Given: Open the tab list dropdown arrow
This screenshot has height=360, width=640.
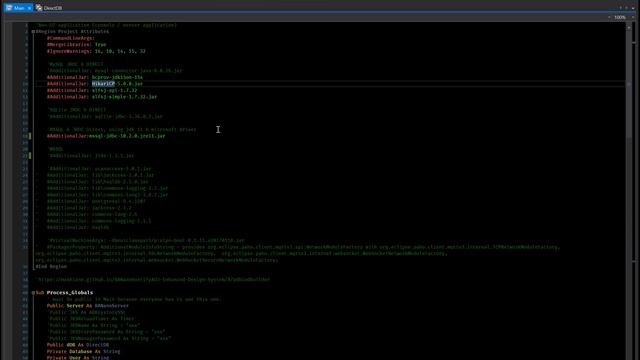Looking at the screenshot, I should tap(633, 8).
